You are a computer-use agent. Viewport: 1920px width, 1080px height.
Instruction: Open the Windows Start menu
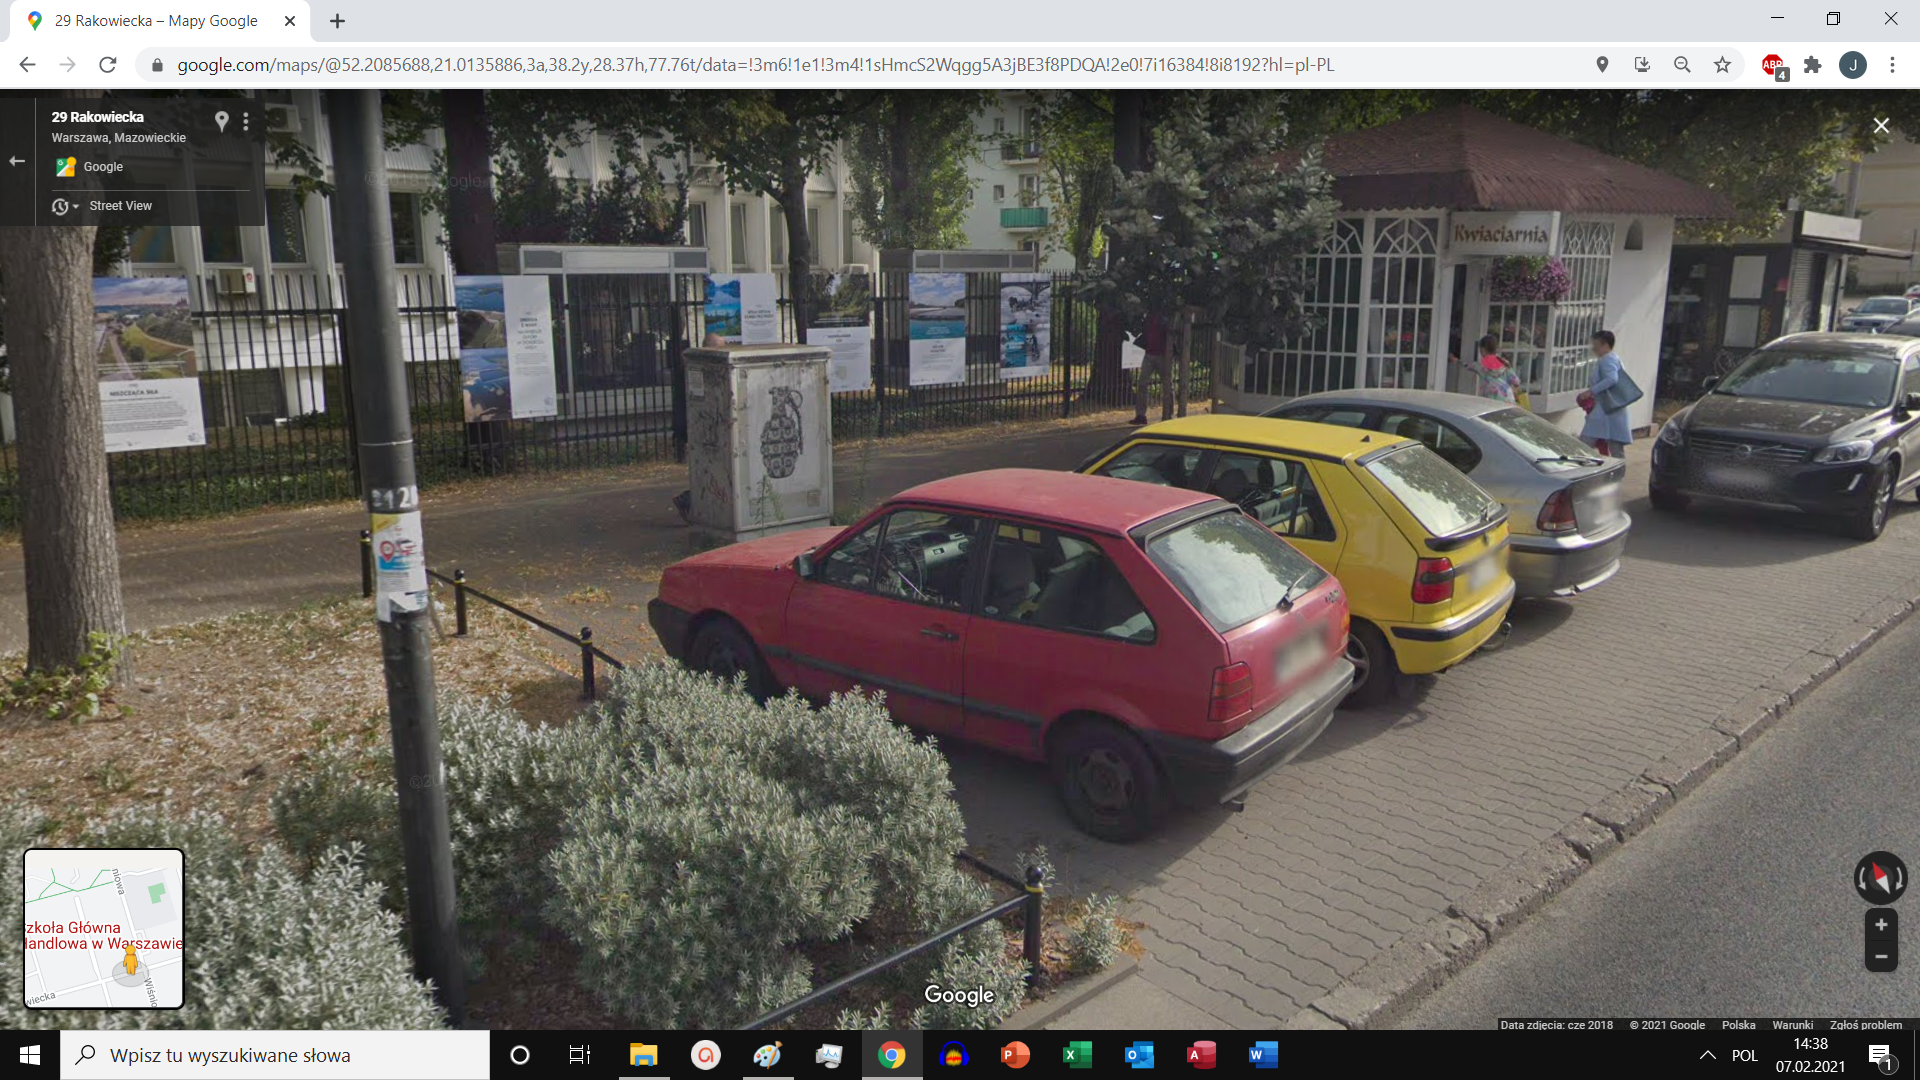point(30,1055)
